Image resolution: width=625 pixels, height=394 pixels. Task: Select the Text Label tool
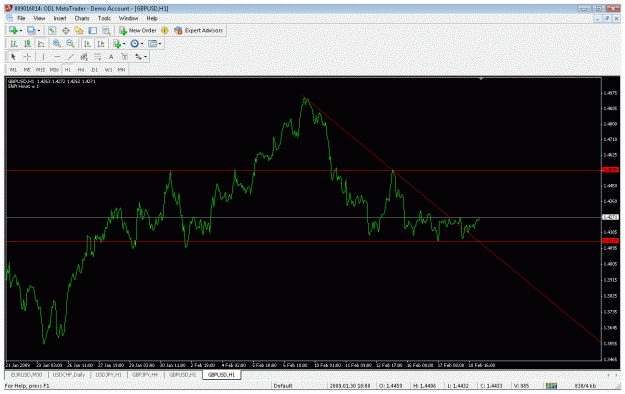(125, 57)
